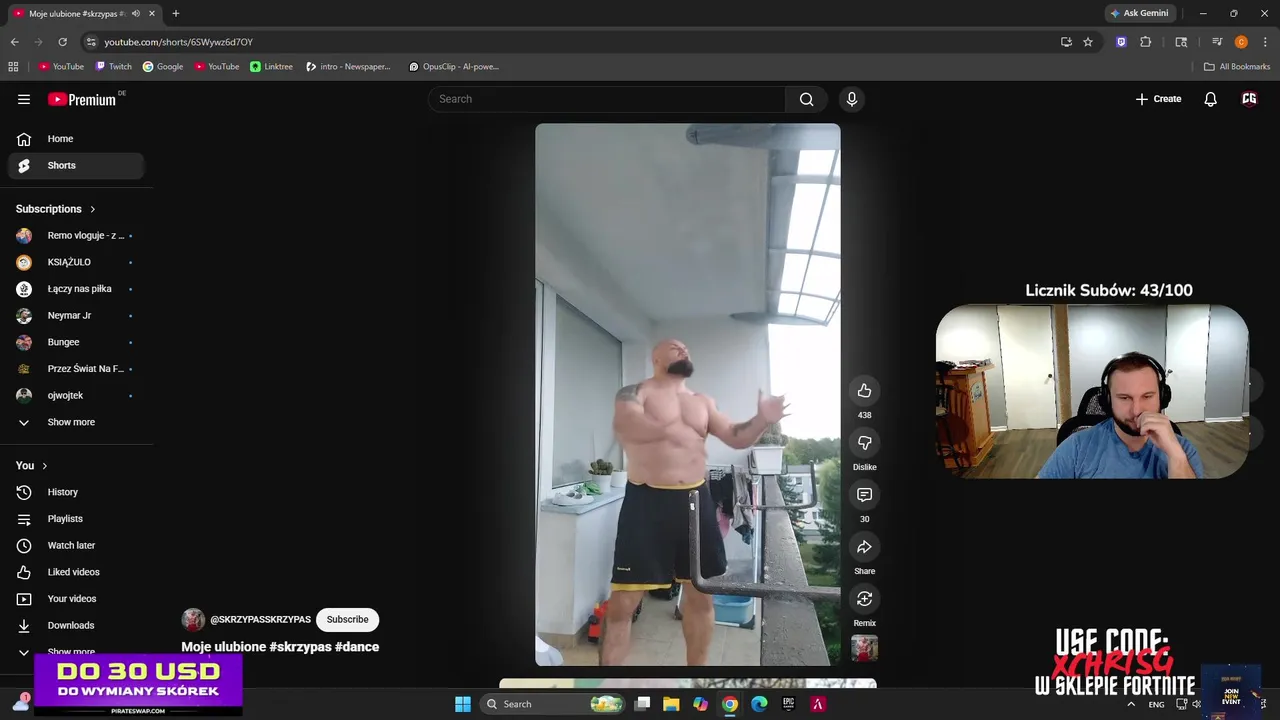Image resolution: width=1280 pixels, height=720 pixels.
Task: Click the YouTube search field
Action: coord(607,99)
